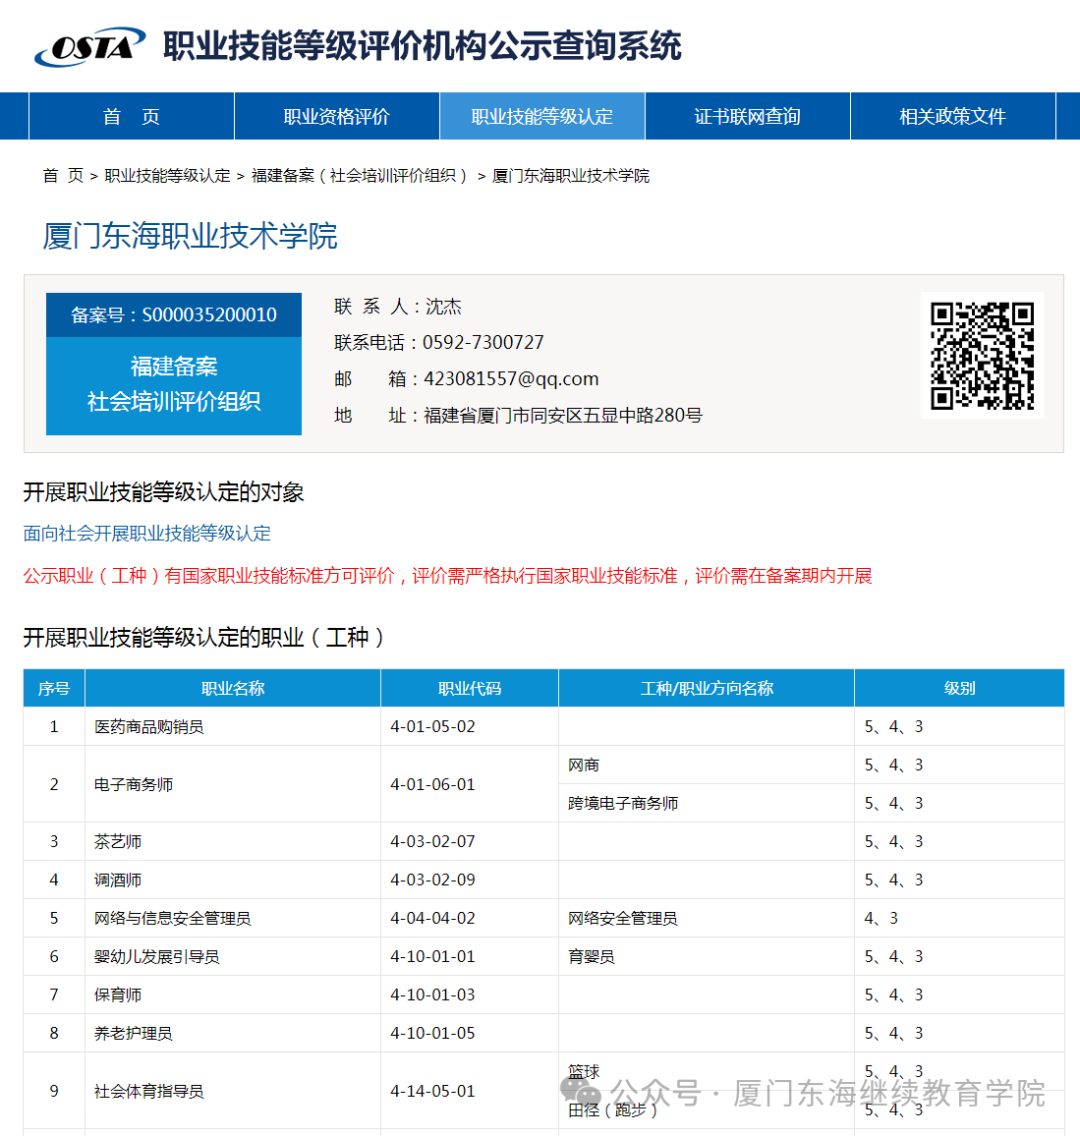Click the 福建备案 社会培训评价组织 blue box
The image size is (1080, 1136).
coord(174,385)
